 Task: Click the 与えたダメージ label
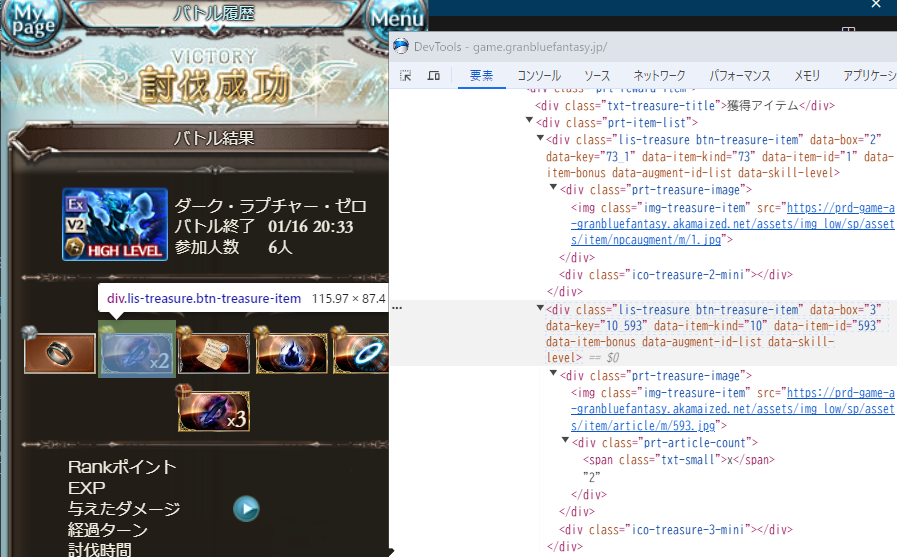(x=124, y=508)
